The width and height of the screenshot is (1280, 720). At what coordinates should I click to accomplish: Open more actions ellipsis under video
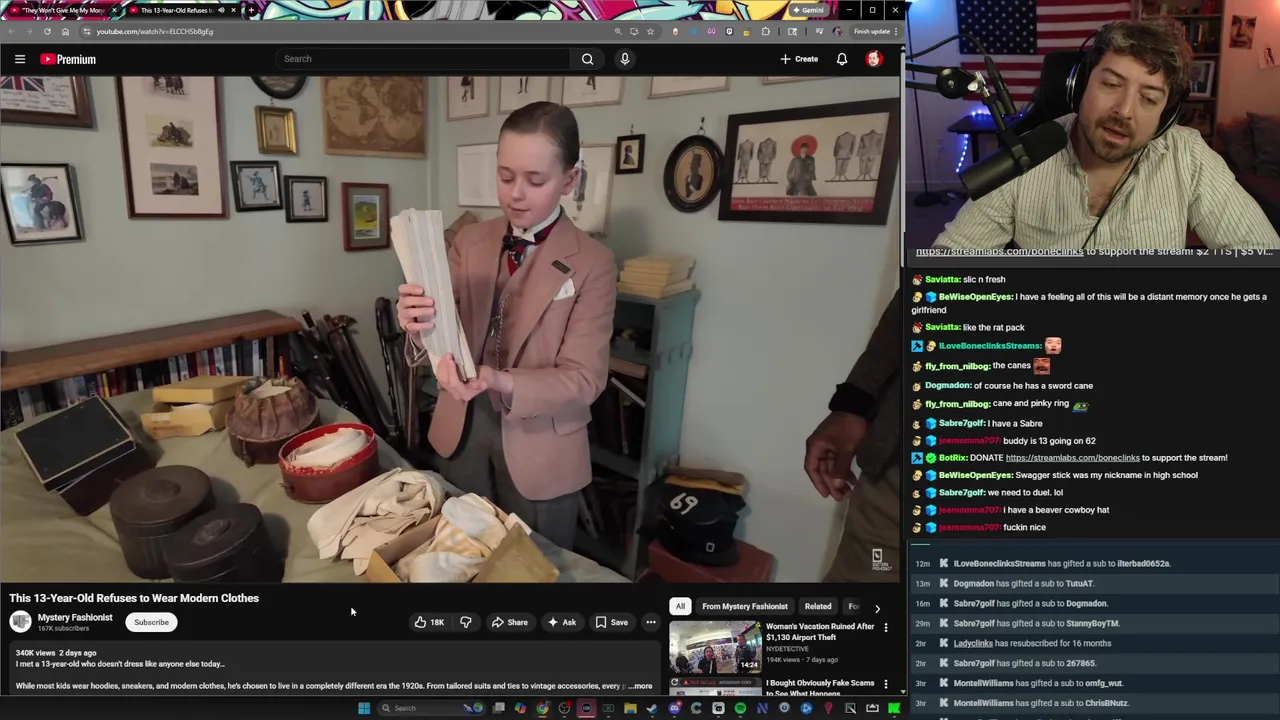tap(650, 622)
